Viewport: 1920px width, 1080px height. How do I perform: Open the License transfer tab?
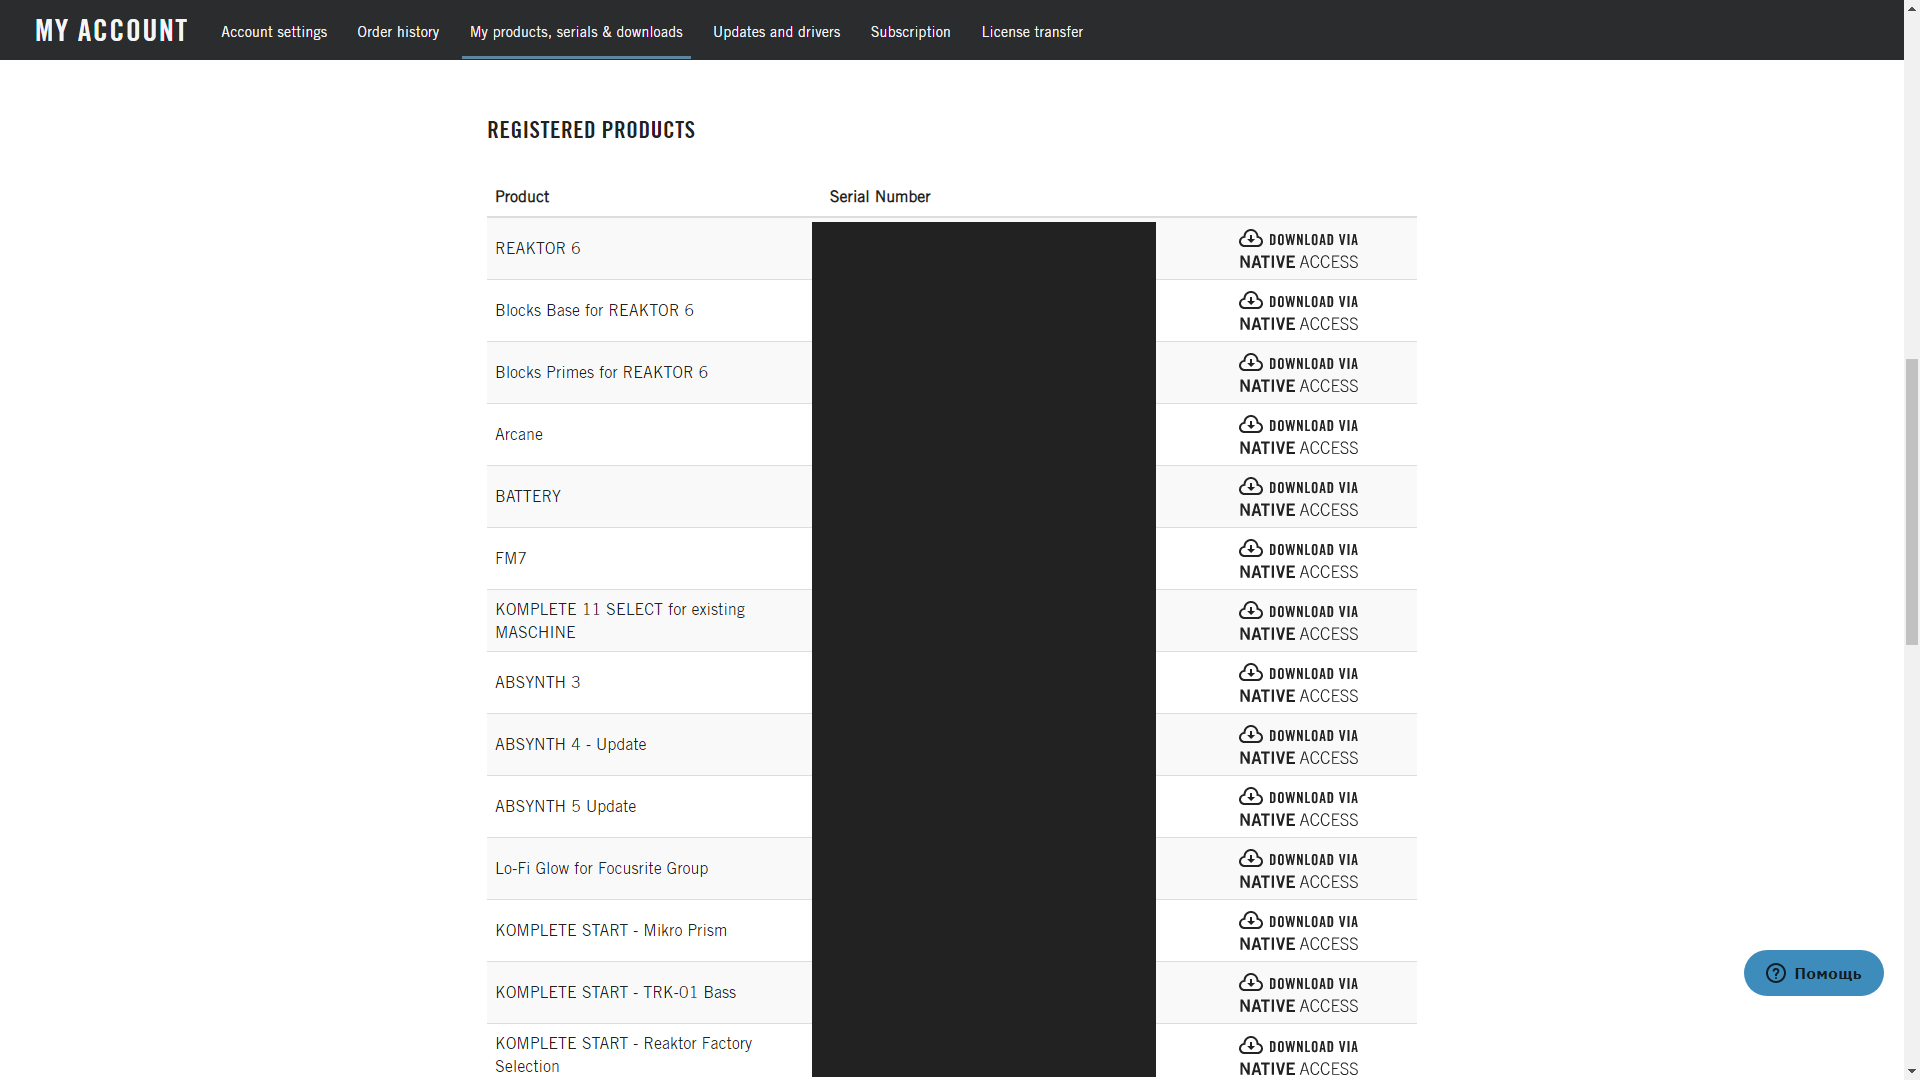[x=1032, y=32]
